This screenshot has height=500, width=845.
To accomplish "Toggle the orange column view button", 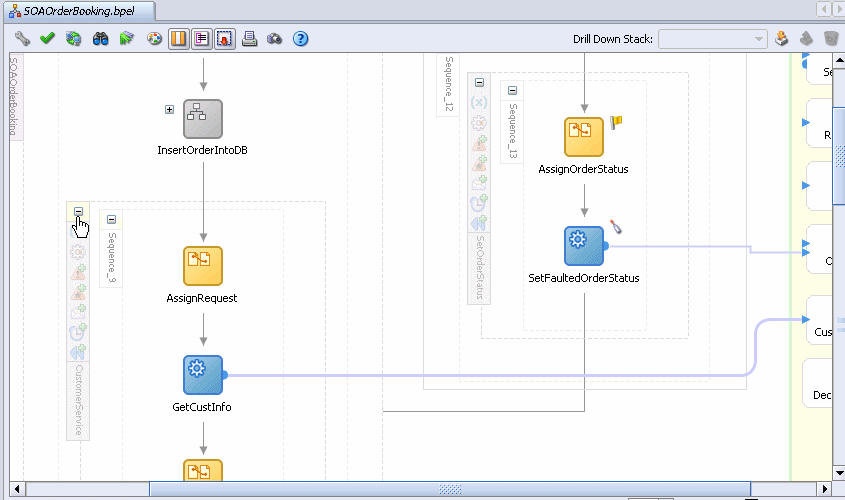I will coord(180,39).
